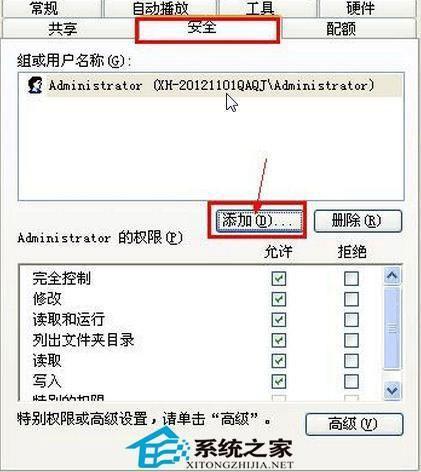Click the 删除 button
Viewport: 421px width, 472px height.
358,221
